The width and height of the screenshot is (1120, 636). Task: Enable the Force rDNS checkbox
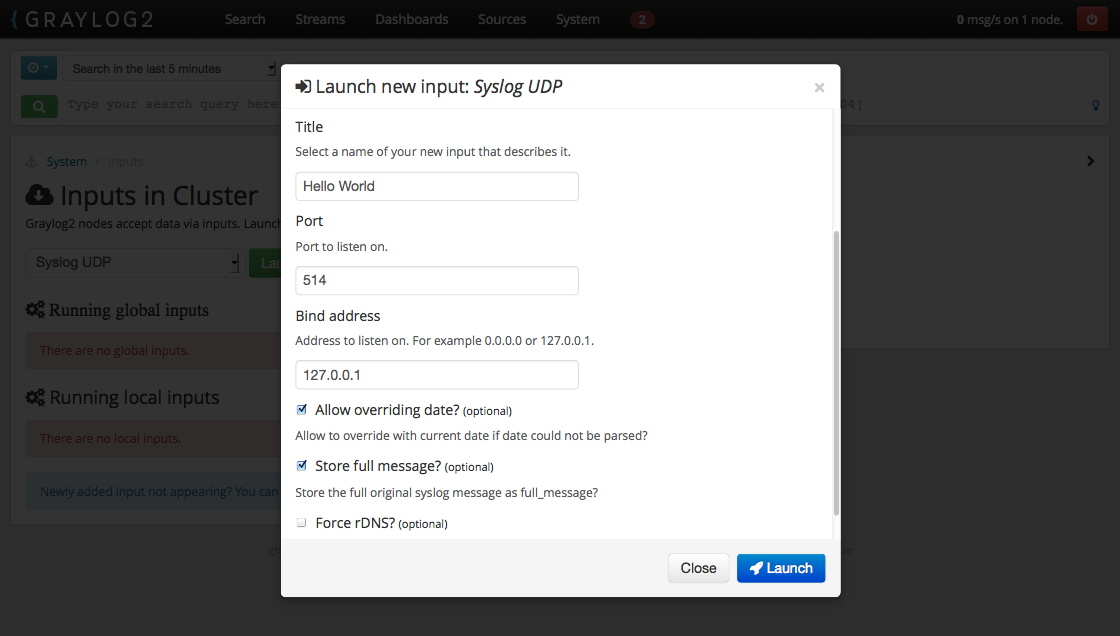(x=302, y=523)
